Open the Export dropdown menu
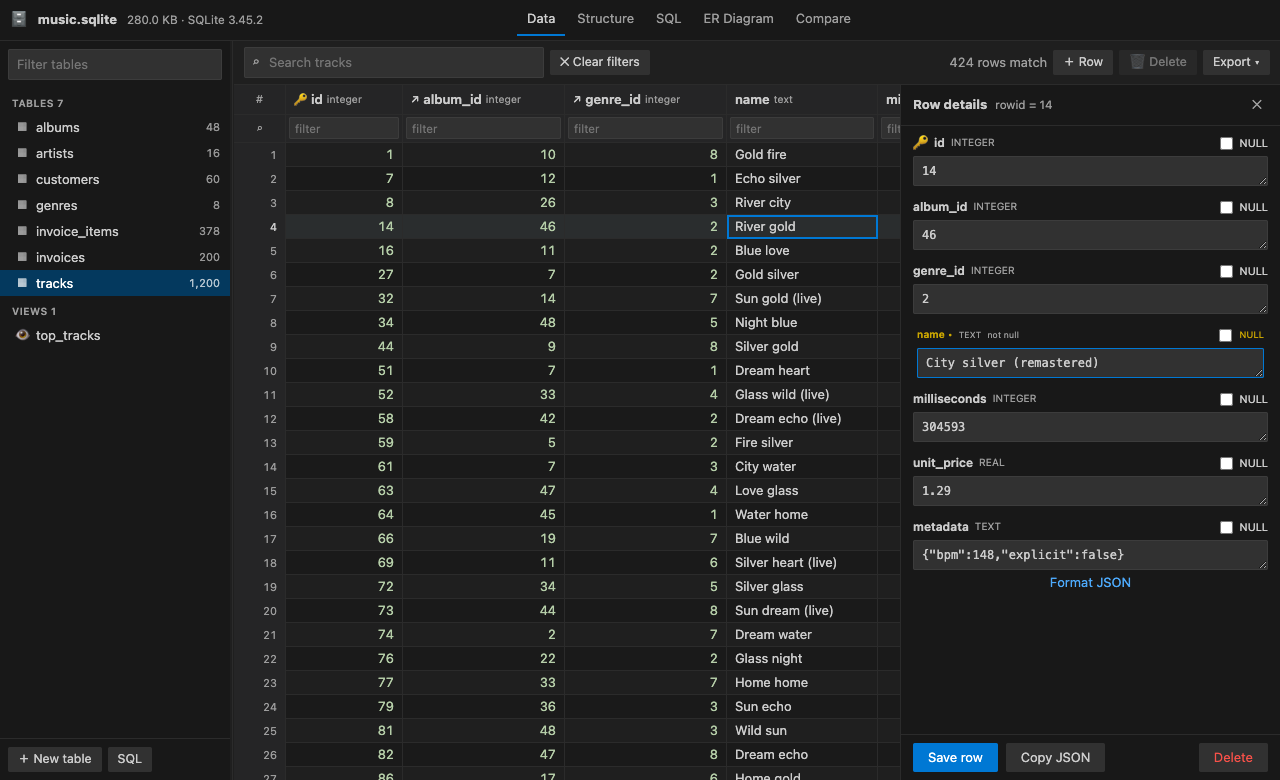The height and width of the screenshot is (780, 1280). (x=1236, y=62)
